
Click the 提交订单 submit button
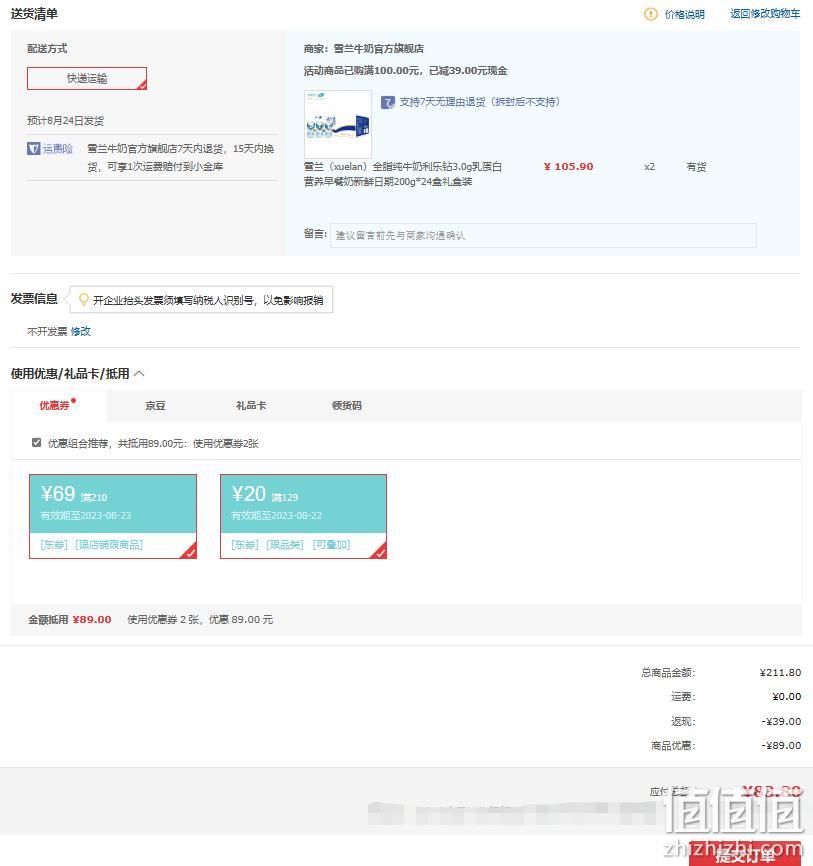745,855
